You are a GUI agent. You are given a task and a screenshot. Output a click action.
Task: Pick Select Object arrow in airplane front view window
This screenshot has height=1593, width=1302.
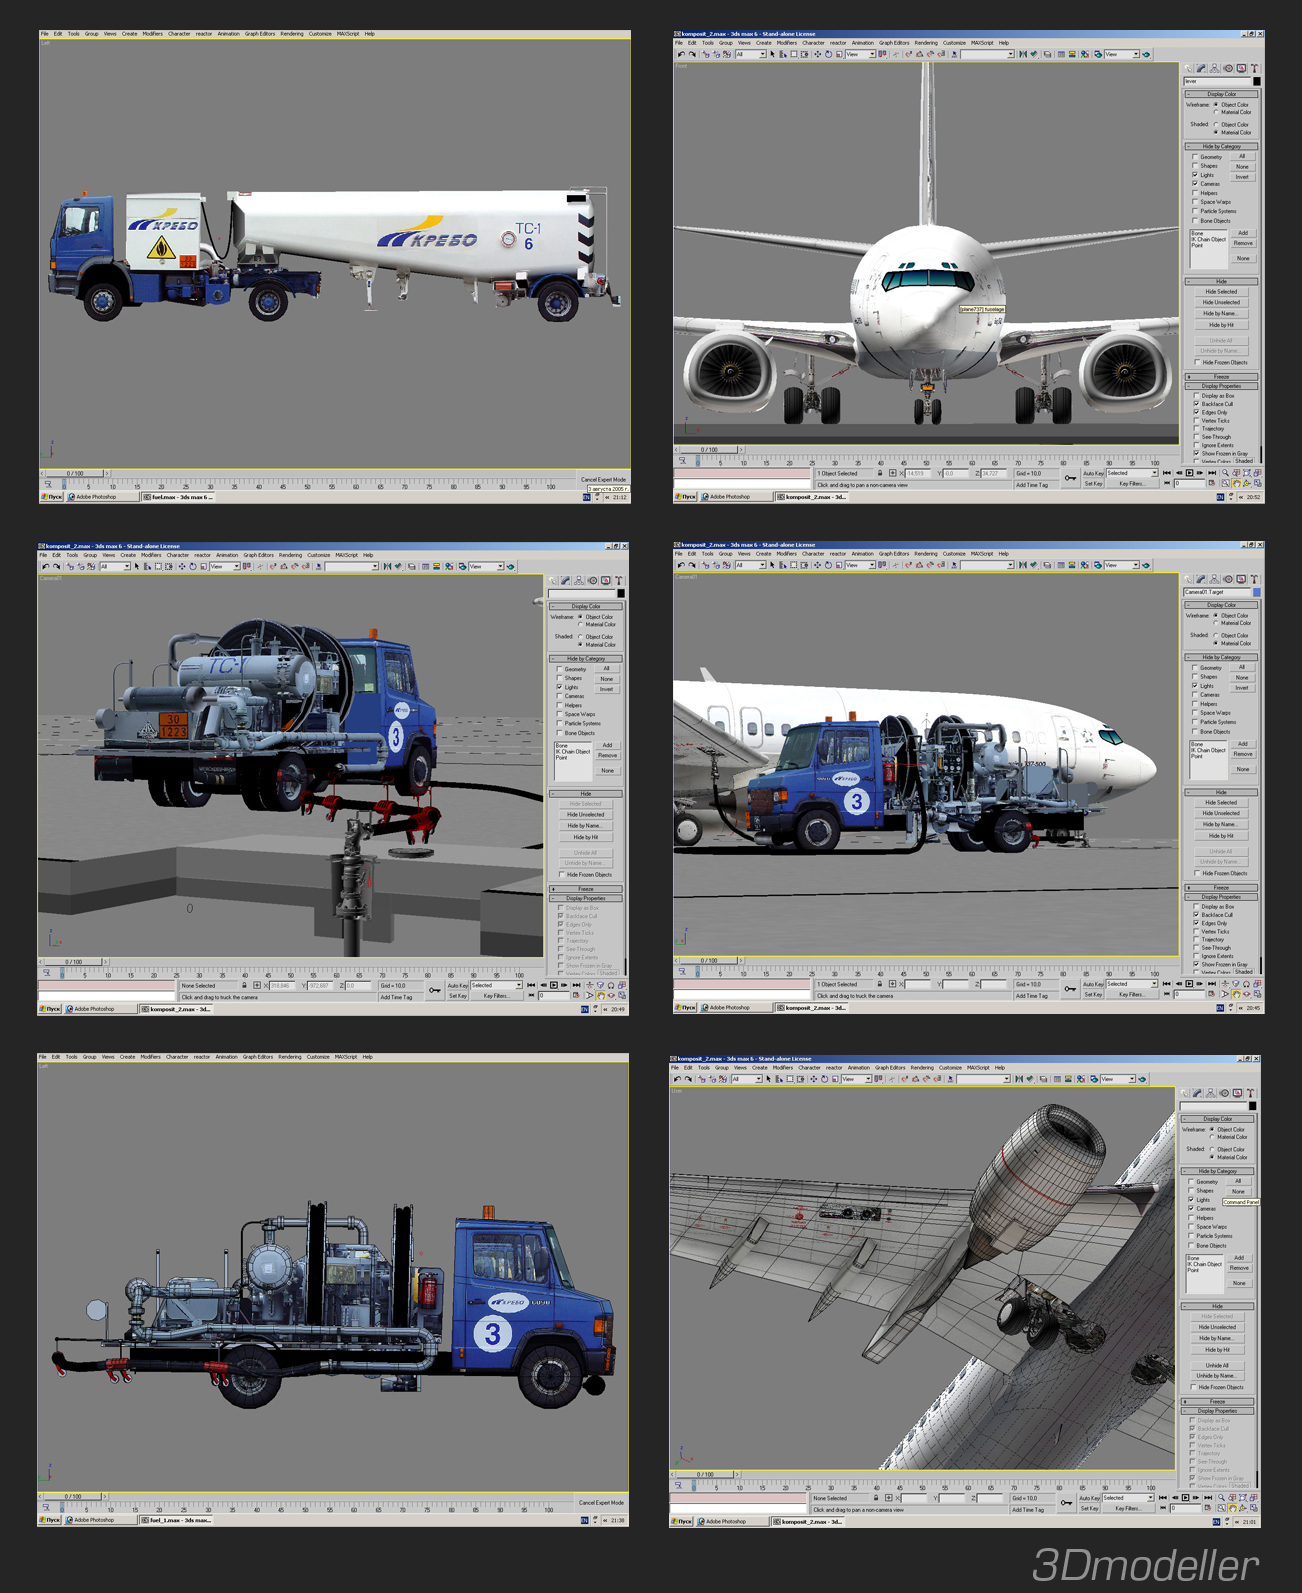tap(772, 55)
